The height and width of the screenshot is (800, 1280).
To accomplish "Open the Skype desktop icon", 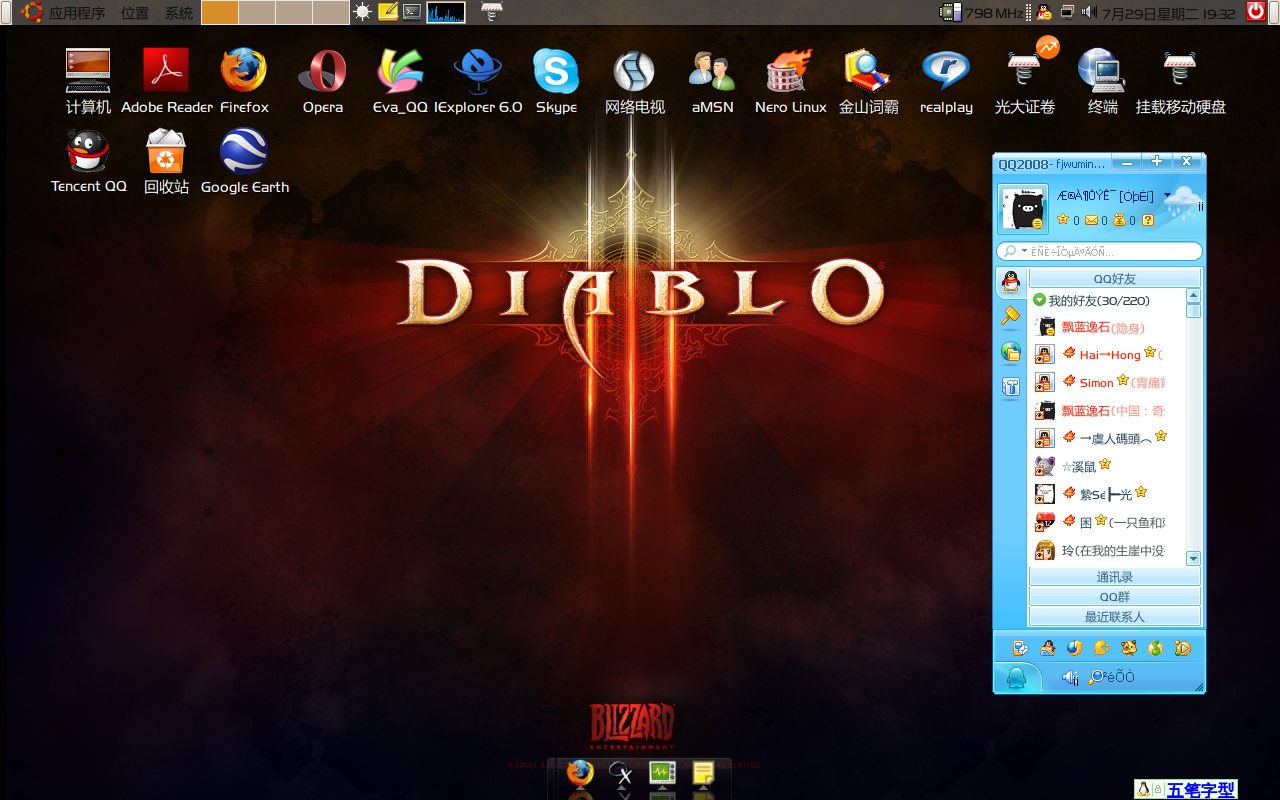I will tap(556, 82).
